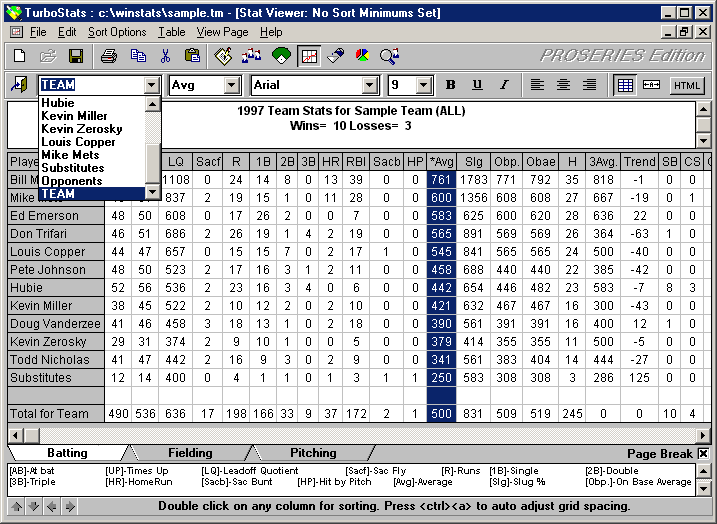Click the HR column header
Image resolution: width=717 pixels, height=524 pixels.
[331, 162]
